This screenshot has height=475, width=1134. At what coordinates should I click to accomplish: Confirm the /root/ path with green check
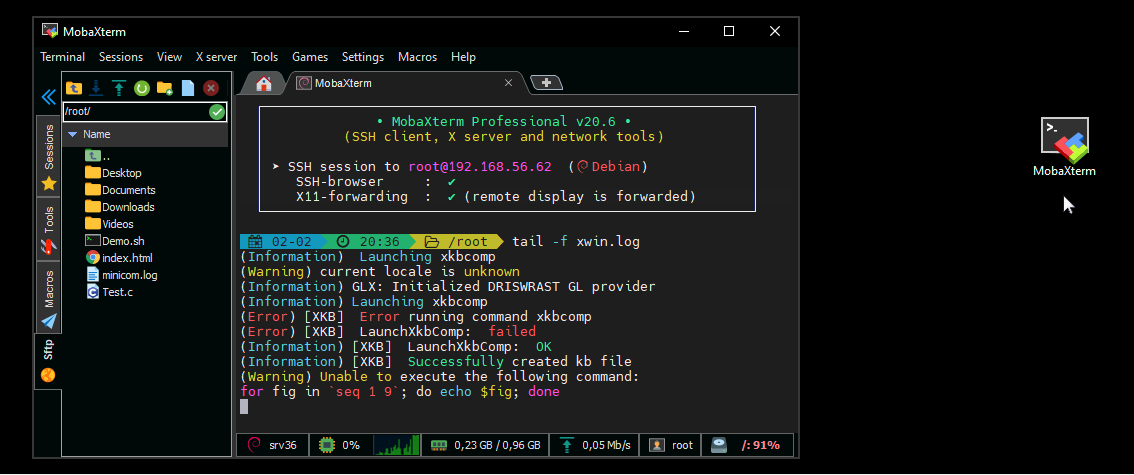click(217, 111)
